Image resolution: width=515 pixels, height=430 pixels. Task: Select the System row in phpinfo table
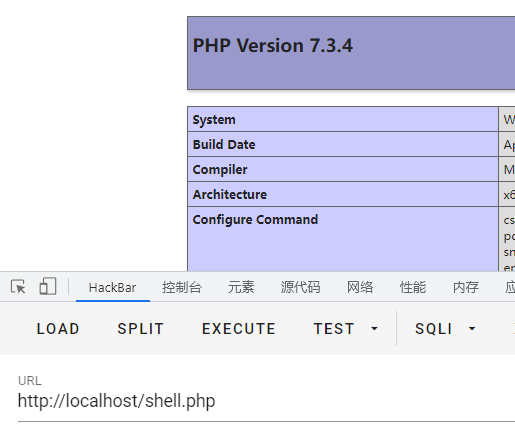point(351,119)
